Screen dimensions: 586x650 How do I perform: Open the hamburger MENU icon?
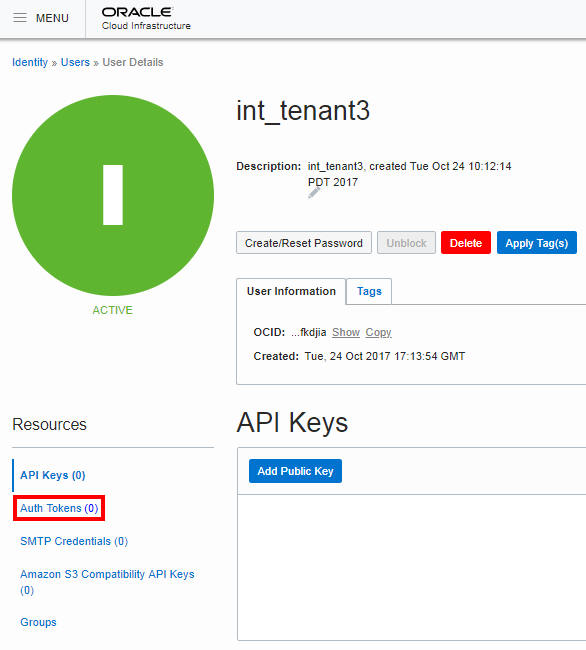tap(19, 18)
